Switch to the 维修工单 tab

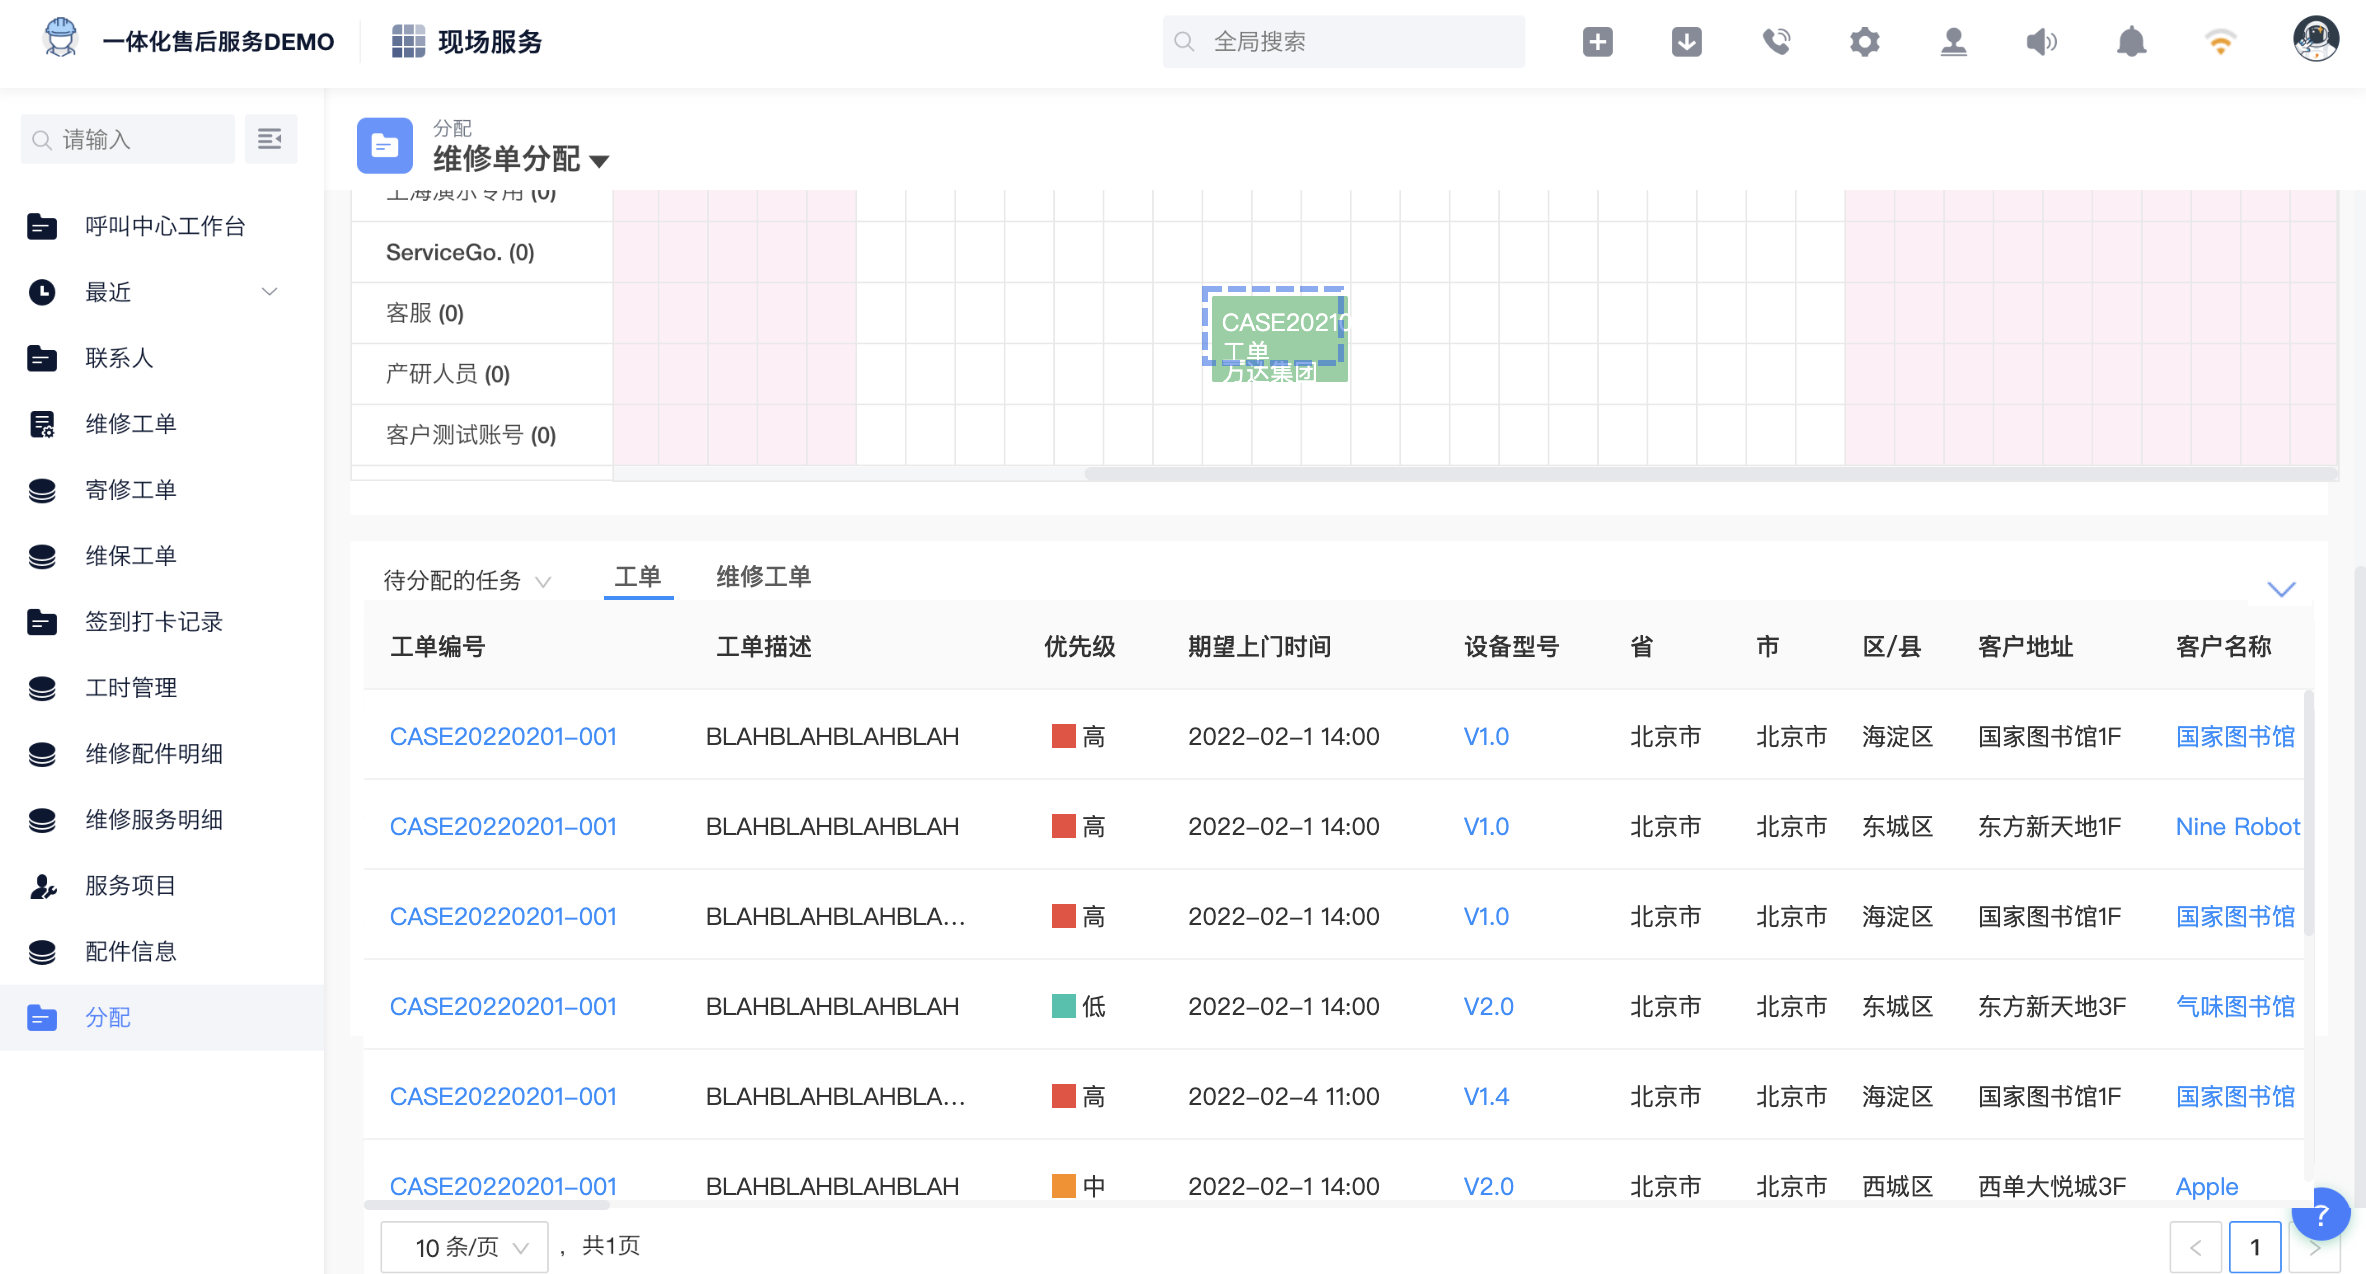click(x=763, y=577)
